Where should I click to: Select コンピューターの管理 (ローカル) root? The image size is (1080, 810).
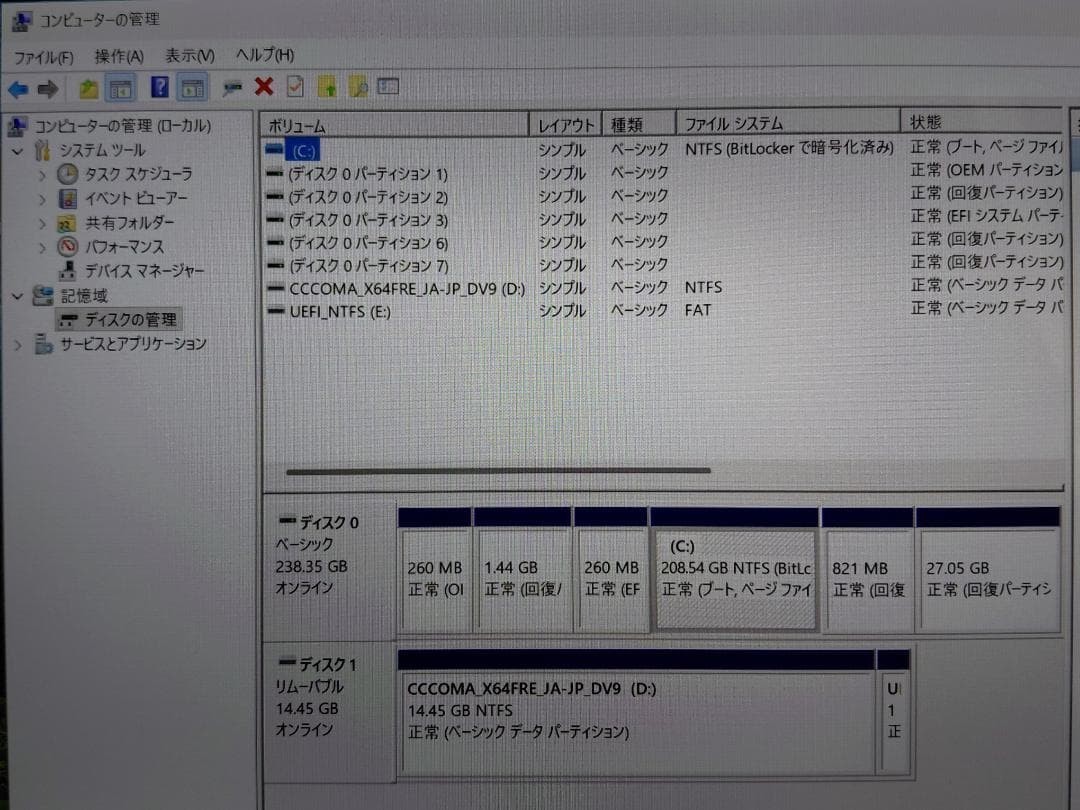pyautogui.click(x=123, y=126)
